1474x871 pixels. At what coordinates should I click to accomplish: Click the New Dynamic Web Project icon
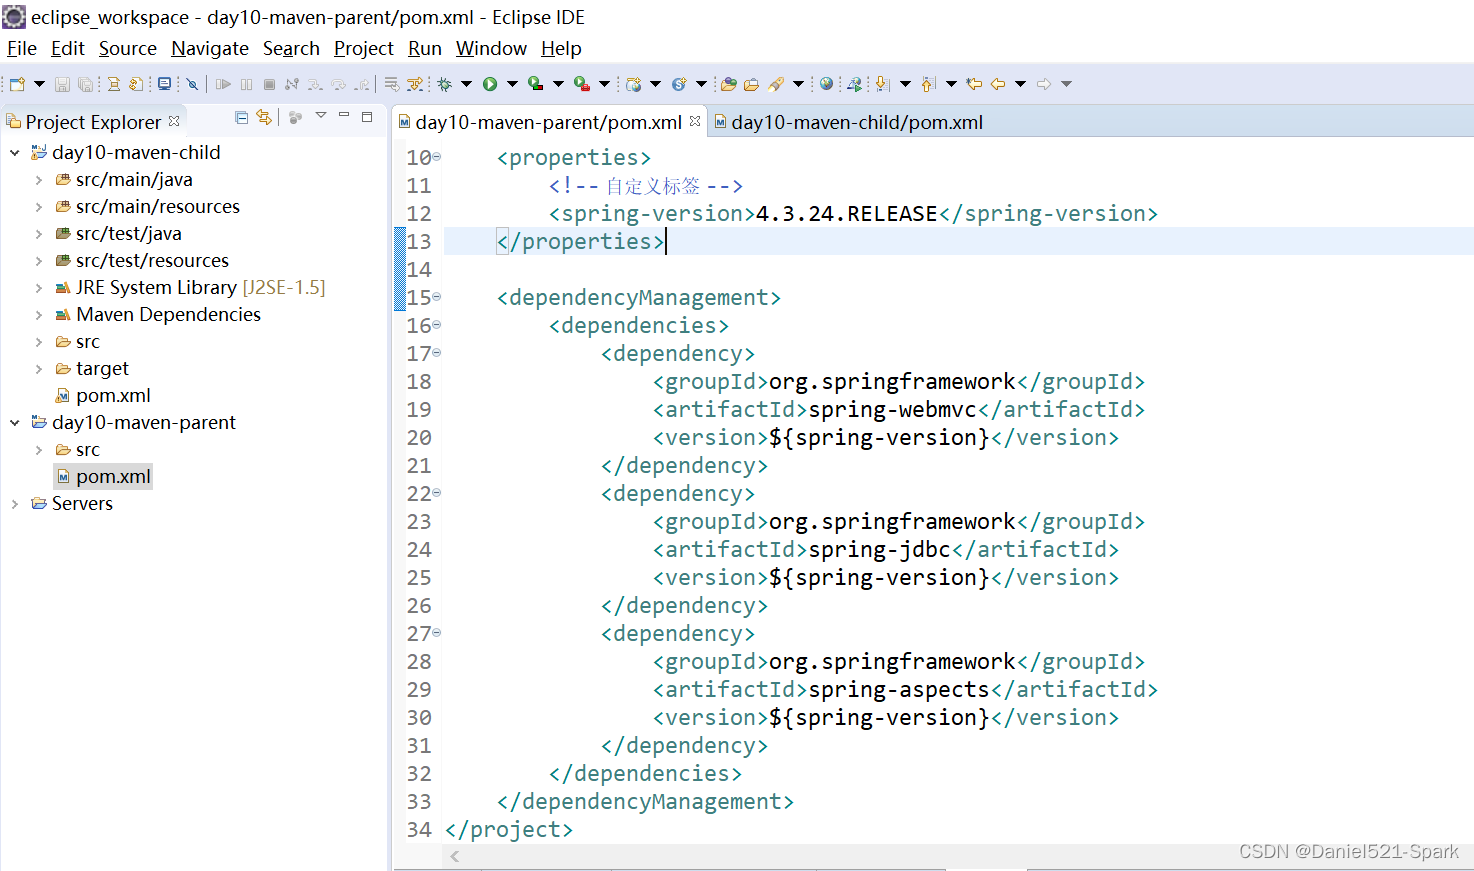pyautogui.click(x=633, y=84)
